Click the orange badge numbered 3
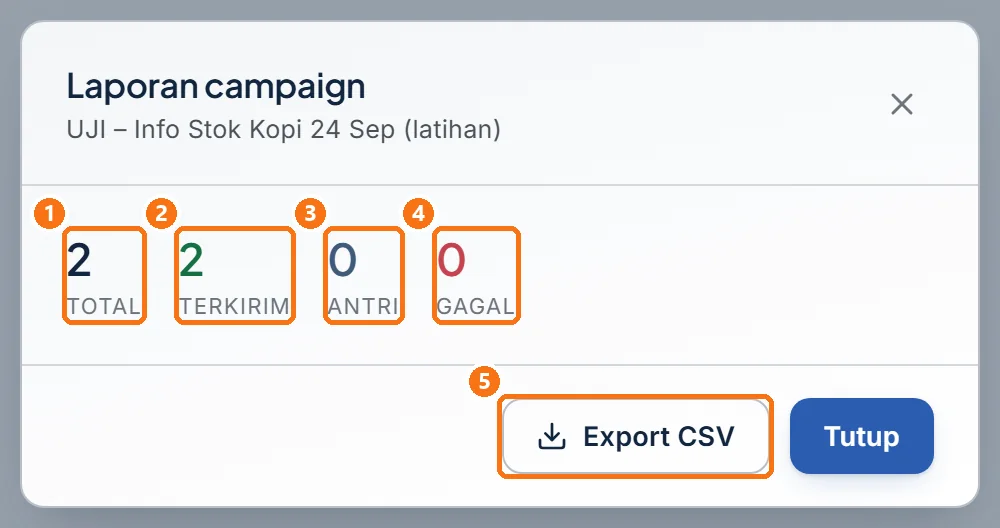This screenshot has height=528, width=1000. coord(311,213)
